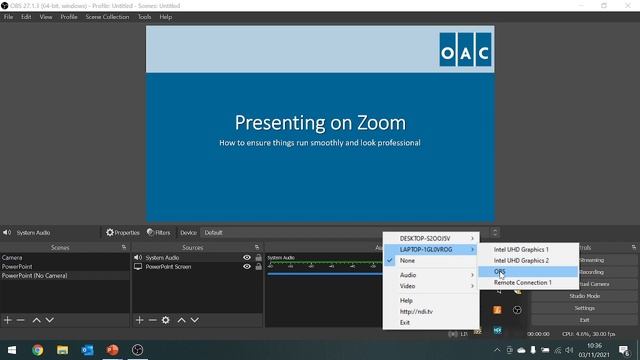Open the http://ndi.tv link

[431, 311]
